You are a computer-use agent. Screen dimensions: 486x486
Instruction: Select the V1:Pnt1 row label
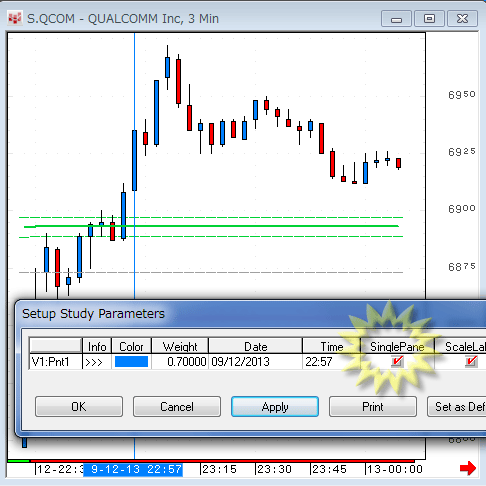55,362
